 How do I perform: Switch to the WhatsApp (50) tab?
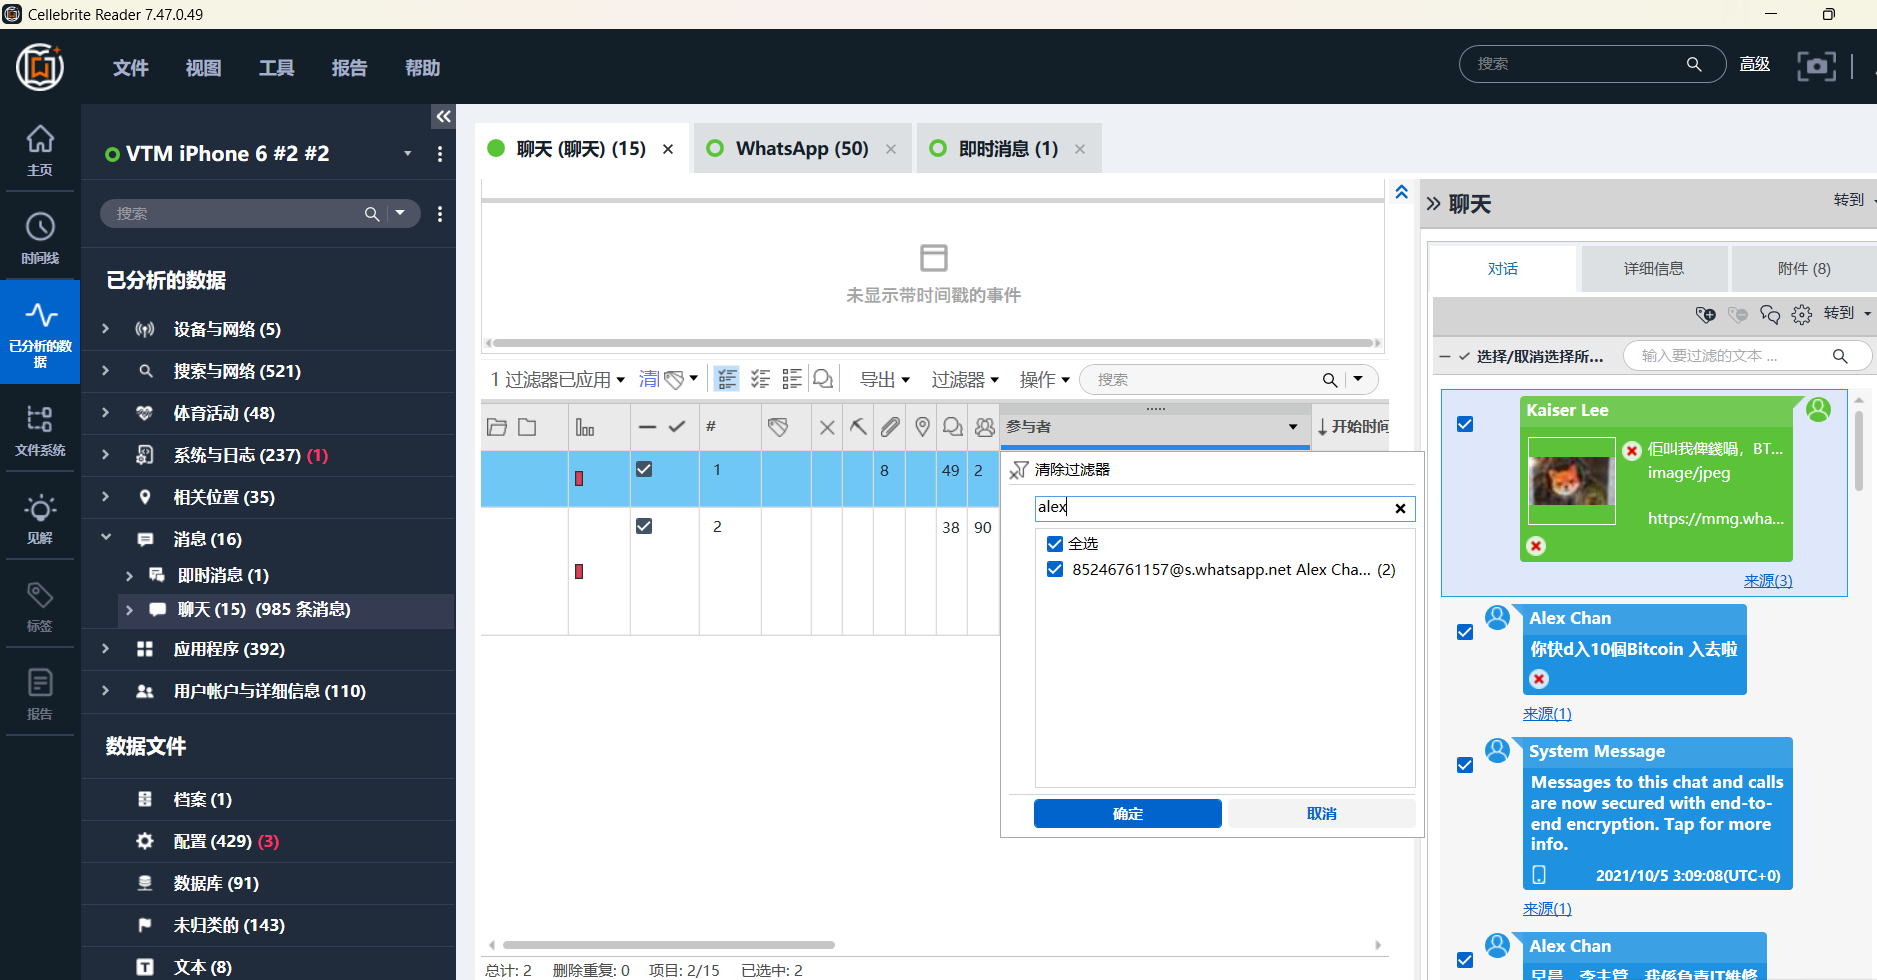pos(802,149)
